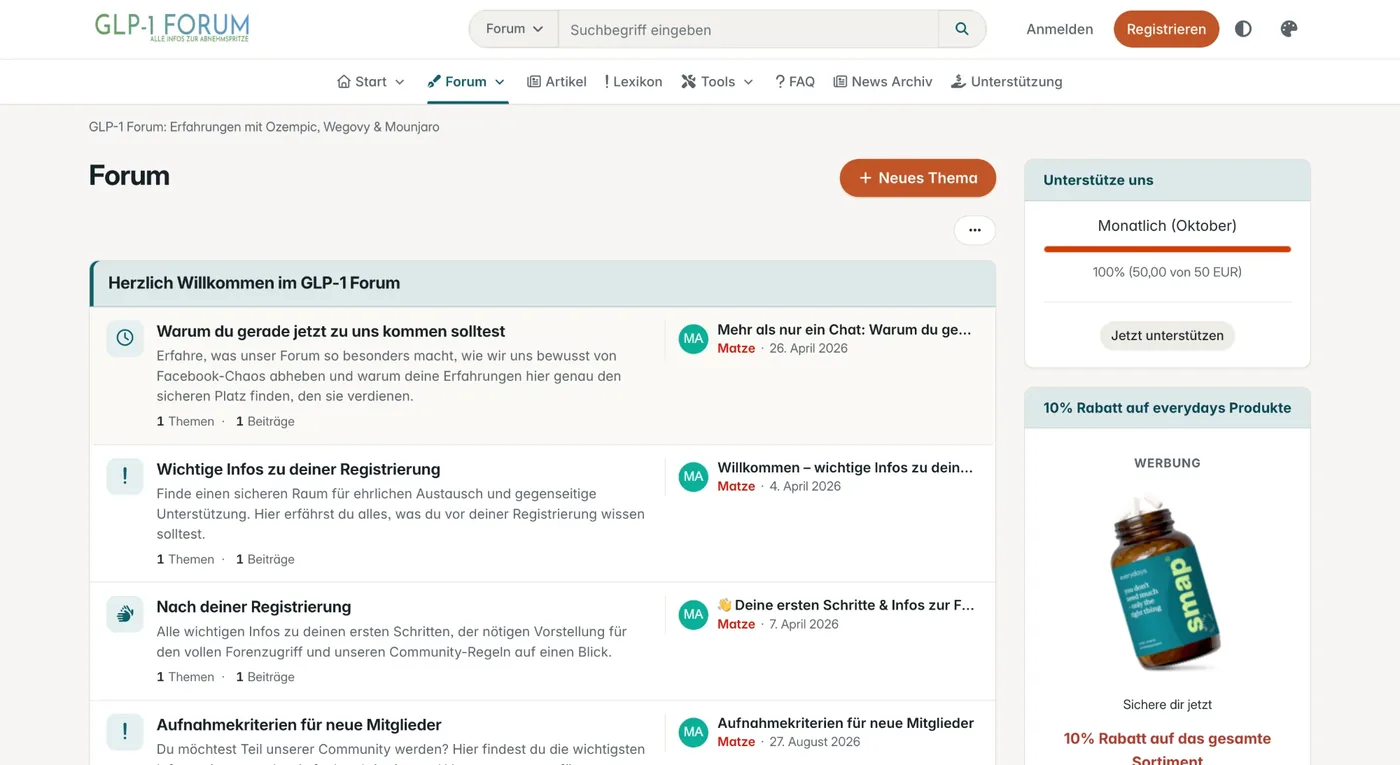This screenshot has width=1400, height=765.
Task: Click the breadcrumb 'GLP-1 Forum: Erfahrungen mit Ozempic'
Action: click(x=264, y=127)
